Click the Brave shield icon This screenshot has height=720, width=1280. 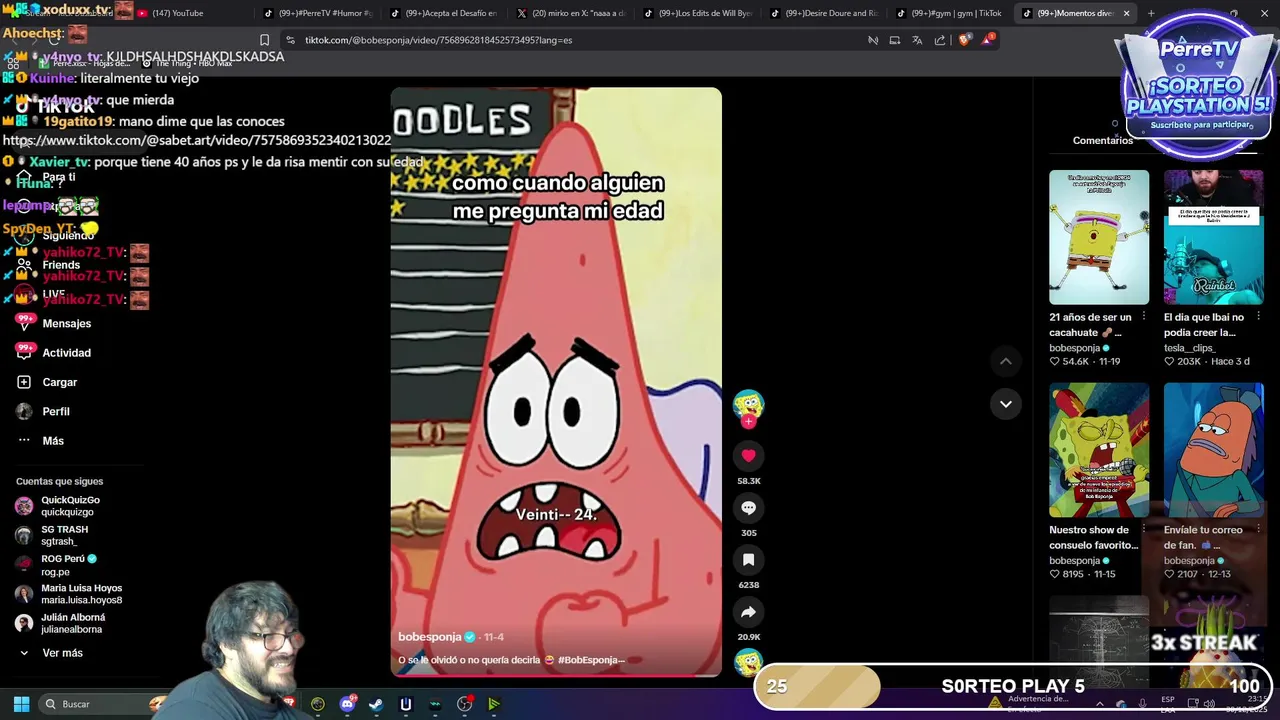tap(964, 40)
